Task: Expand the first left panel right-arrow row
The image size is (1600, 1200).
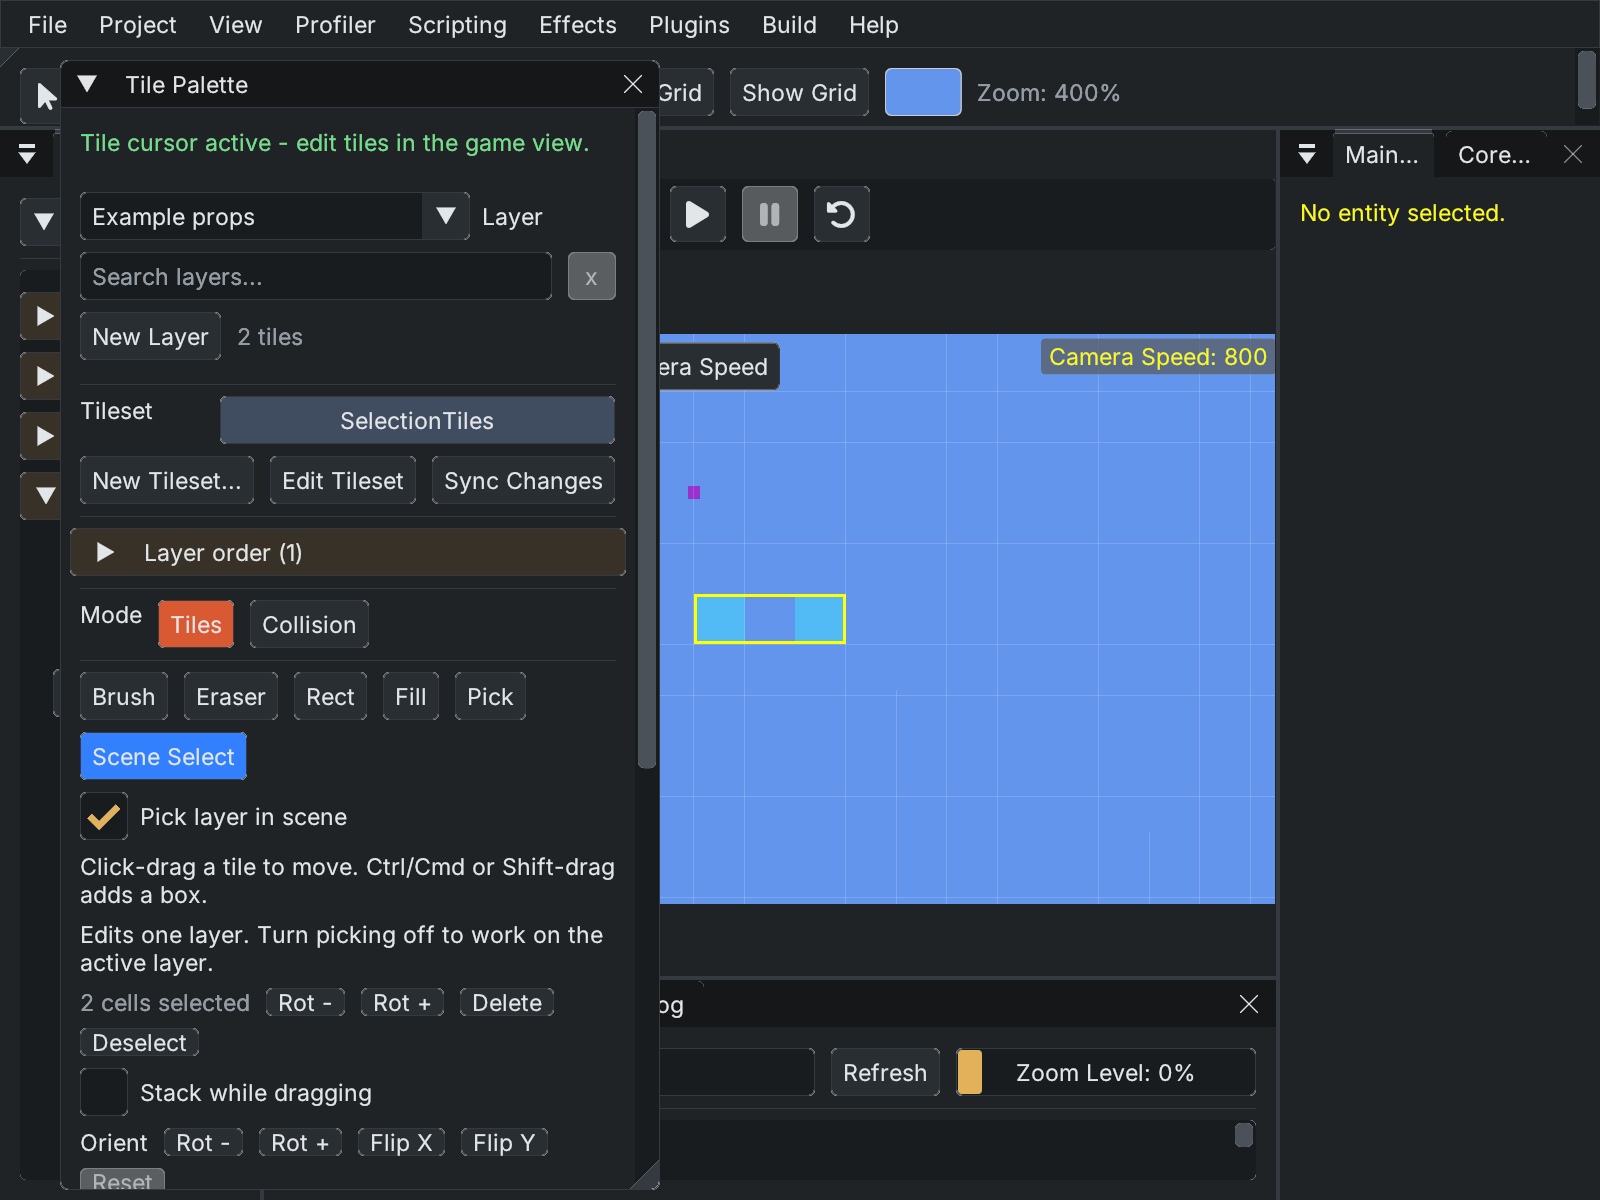Action: click(44, 316)
